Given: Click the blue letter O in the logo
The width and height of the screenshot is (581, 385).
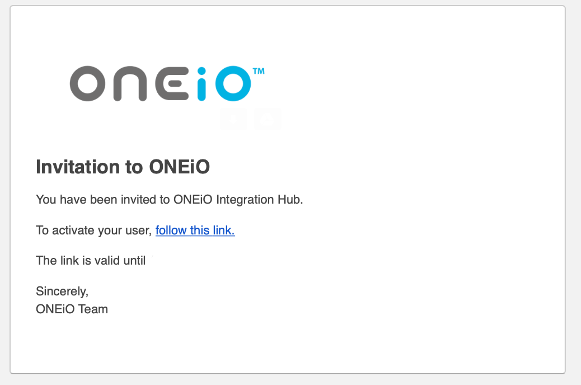Looking at the screenshot, I should [x=232, y=83].
